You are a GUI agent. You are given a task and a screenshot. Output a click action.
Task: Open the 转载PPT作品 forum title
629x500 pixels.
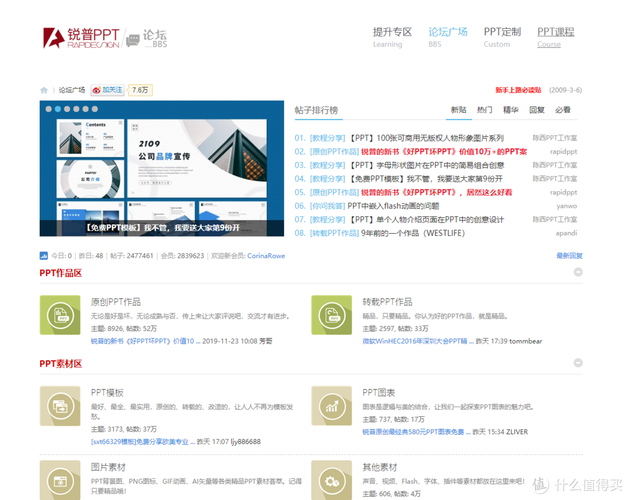(387, 302)
